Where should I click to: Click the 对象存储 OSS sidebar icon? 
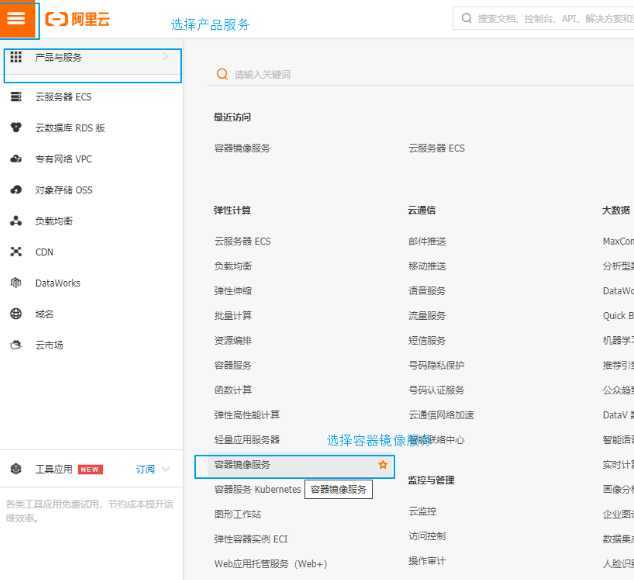click(16, 190)
